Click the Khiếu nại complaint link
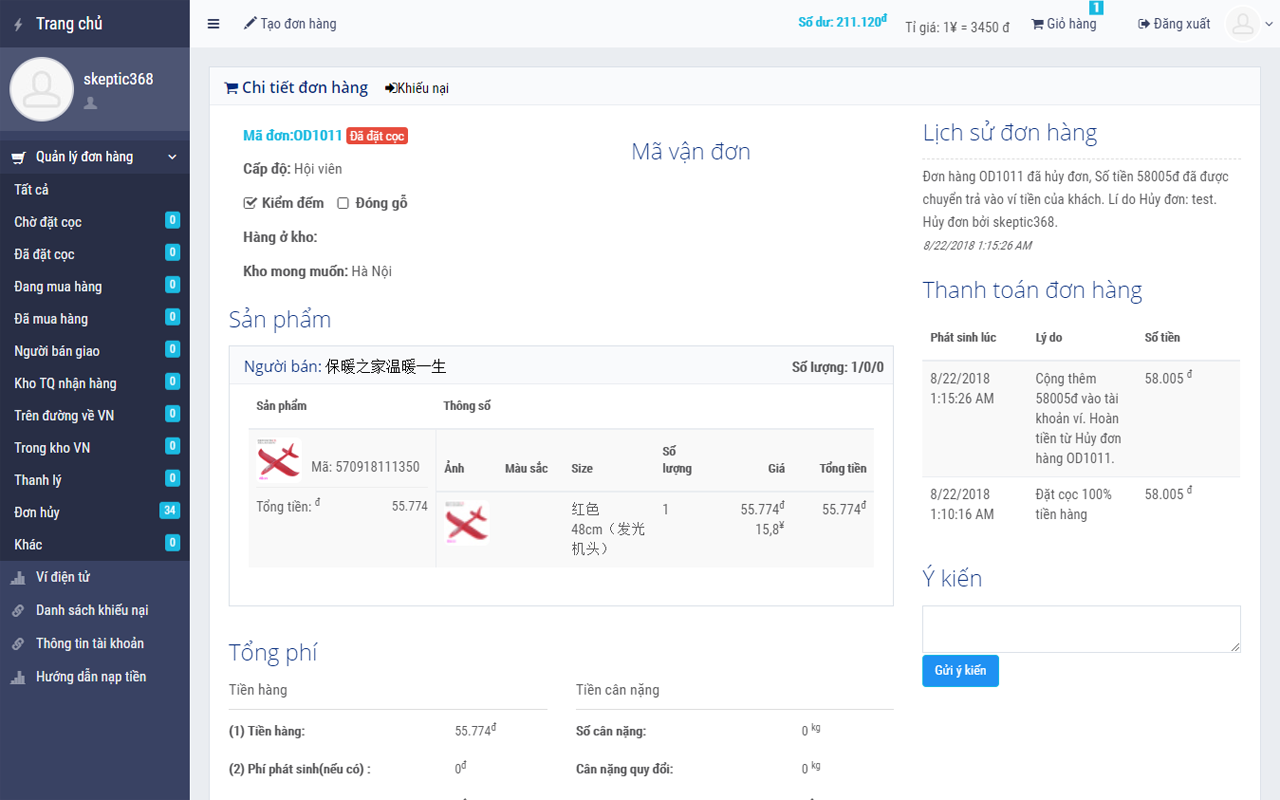Image resolution: width=1280 pixels, height=800 pixels. tap(417, 88)
